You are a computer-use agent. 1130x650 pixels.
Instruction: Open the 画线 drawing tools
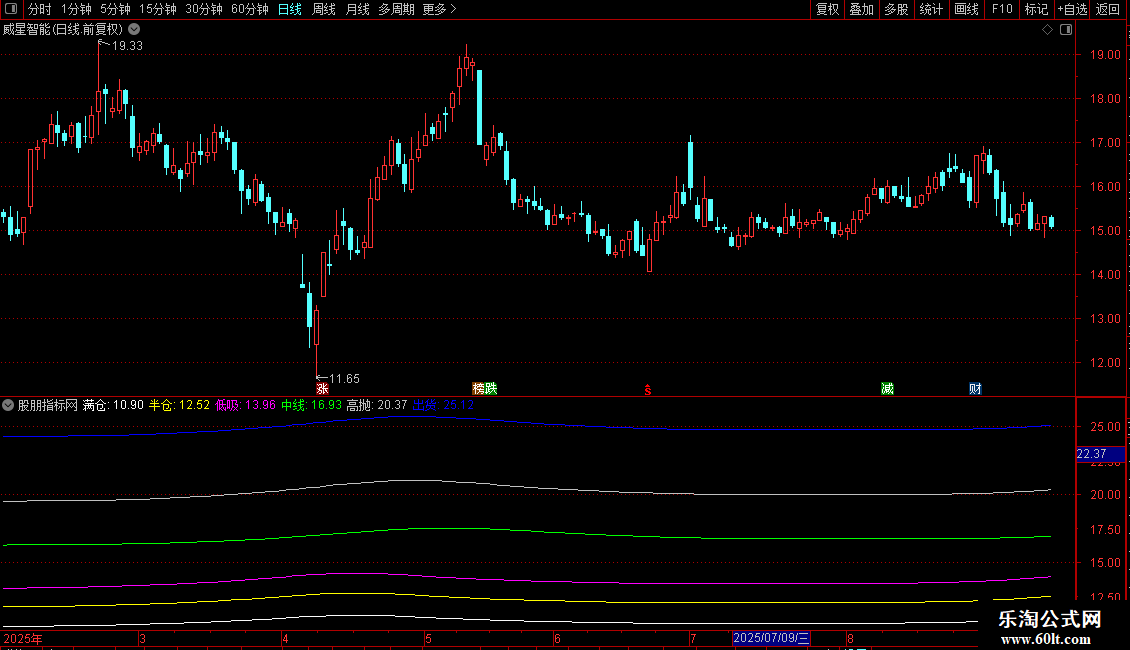pyautogui.click(x=966, y=9)
